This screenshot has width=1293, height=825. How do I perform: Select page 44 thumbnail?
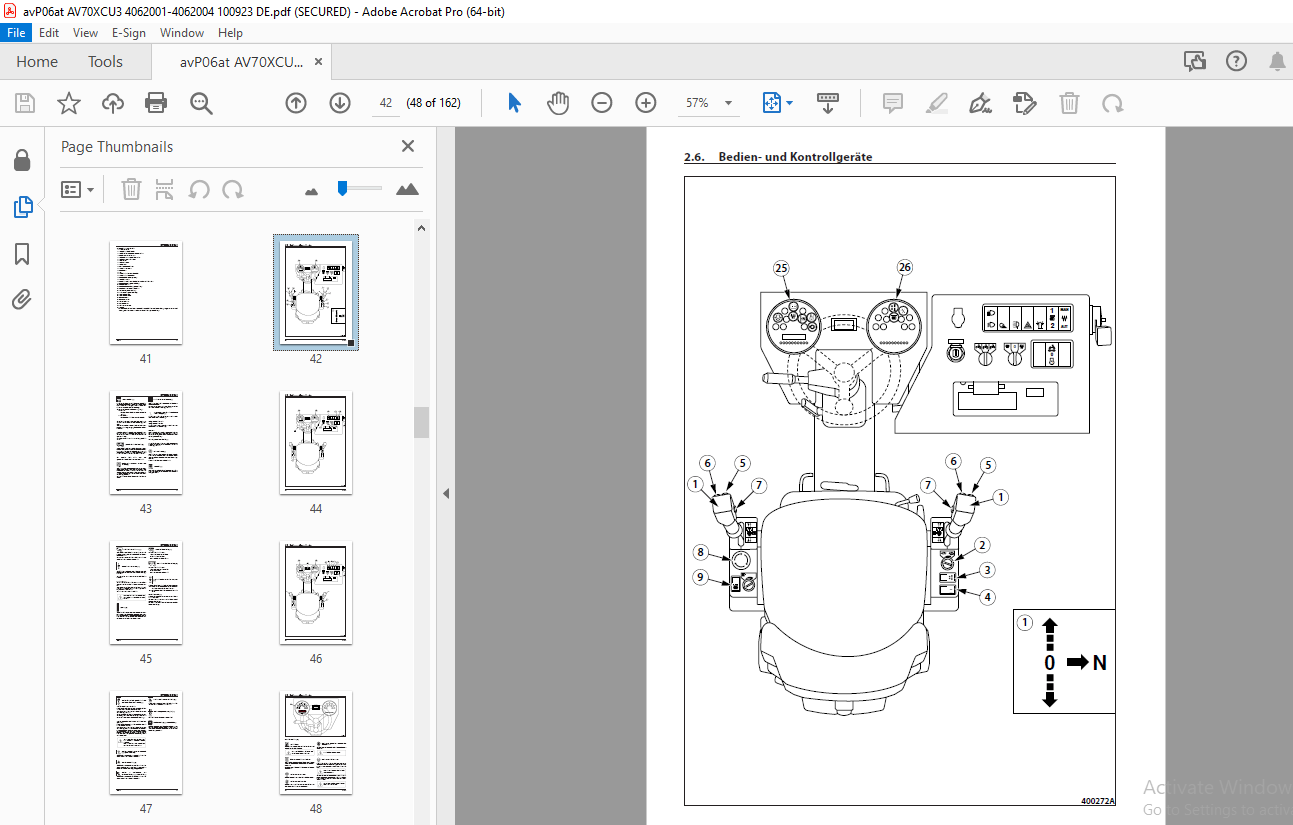[x=316, y=443]
